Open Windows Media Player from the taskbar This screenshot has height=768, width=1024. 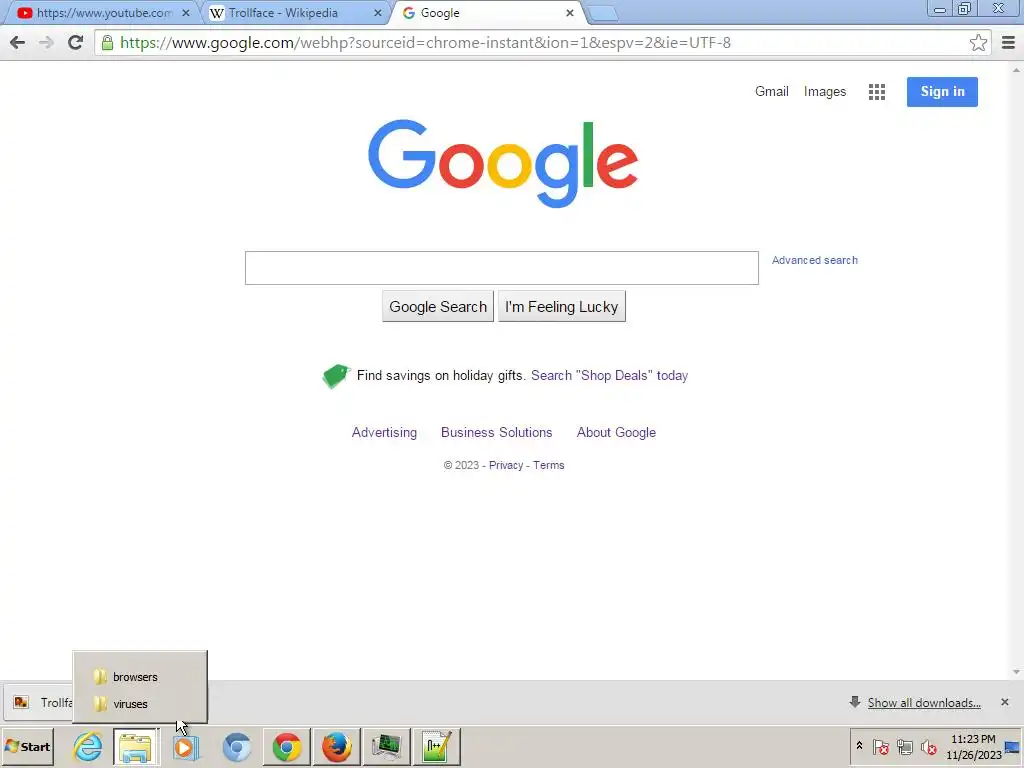pos(185,747)
